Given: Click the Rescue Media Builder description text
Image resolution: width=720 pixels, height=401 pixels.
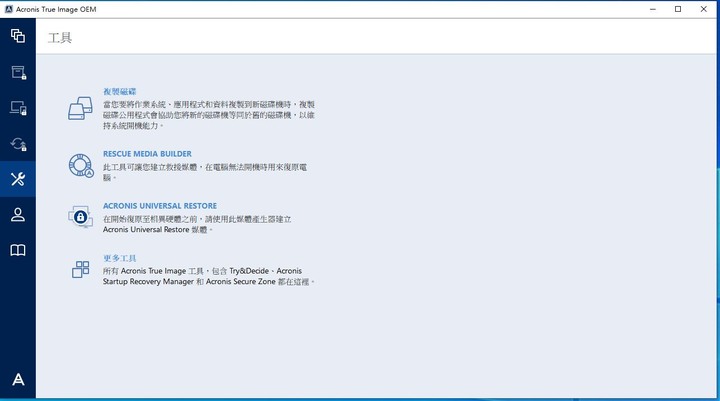Looking at the screenshot, I should [x=205, y=172].
